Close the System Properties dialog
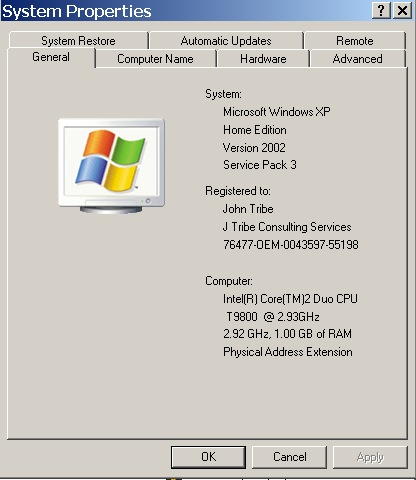The height and width of the screenshot is (480, 416). pyautogui.click(x=402, y=10)
